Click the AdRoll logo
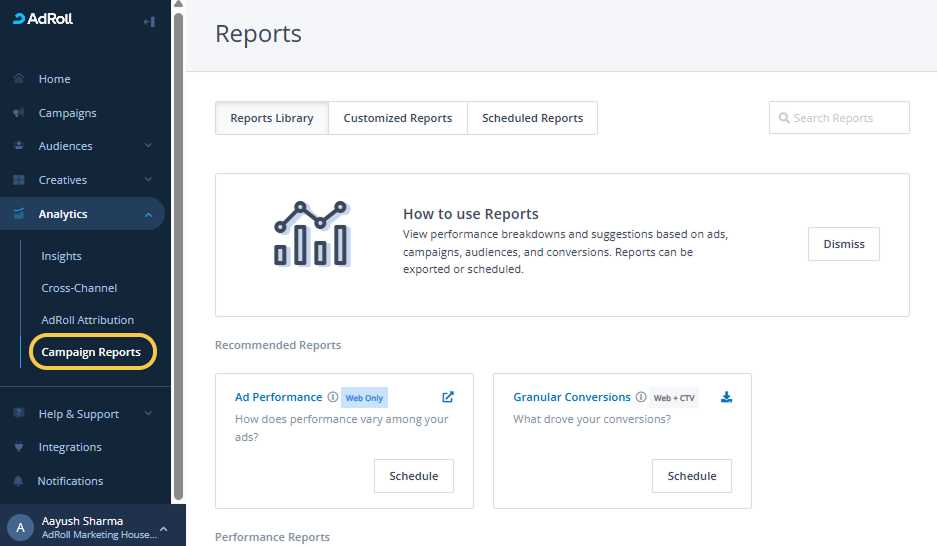 pyautogui.click(x=43, y=19)
